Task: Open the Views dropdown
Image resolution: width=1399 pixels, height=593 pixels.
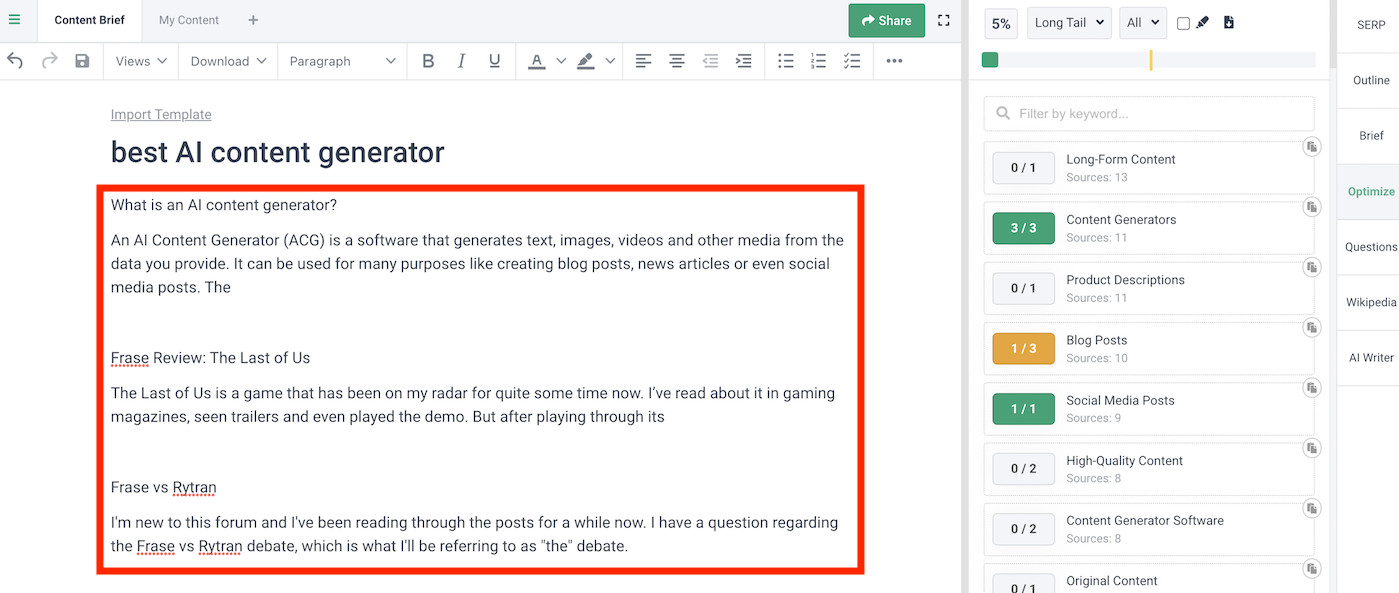Action: pos(140,61)
